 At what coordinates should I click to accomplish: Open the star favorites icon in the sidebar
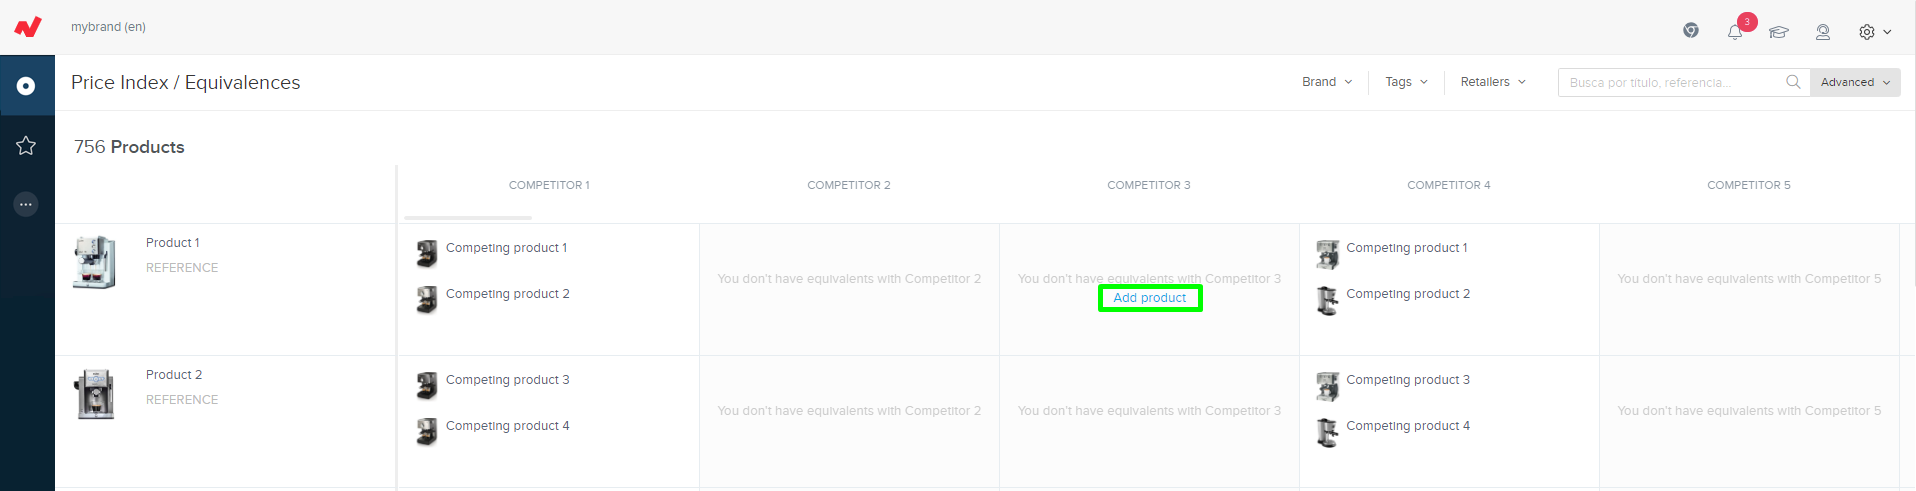[x=26, y=146]
